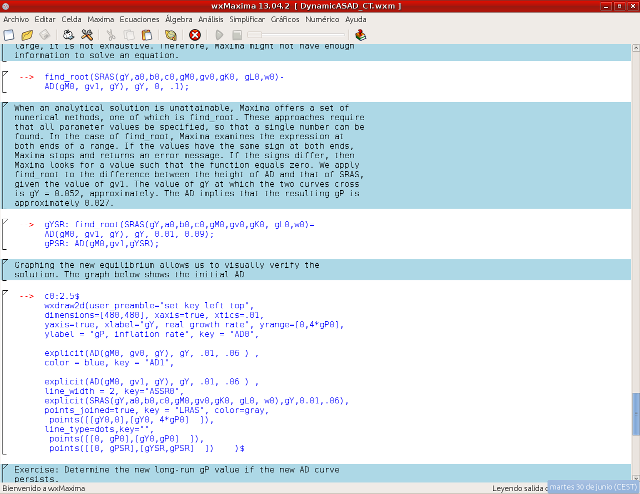The width and height of the screenshot is (640, 494).
Task: Click the Print document toolbar icon
Action: pos(68,35)
